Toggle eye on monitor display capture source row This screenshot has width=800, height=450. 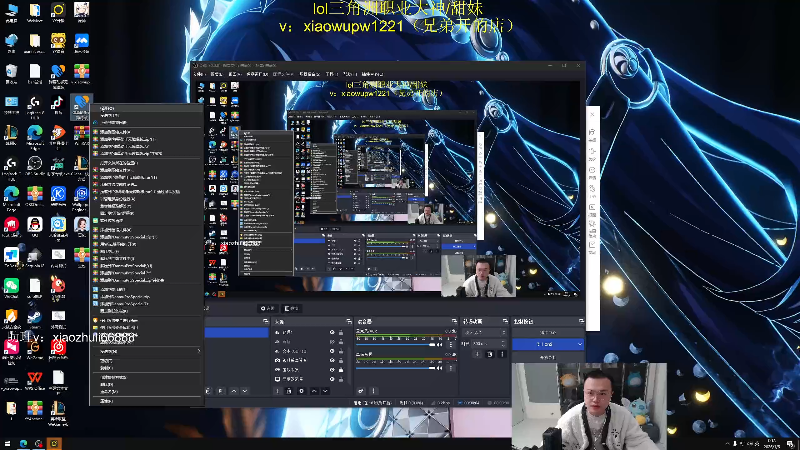tap(332, 379)
